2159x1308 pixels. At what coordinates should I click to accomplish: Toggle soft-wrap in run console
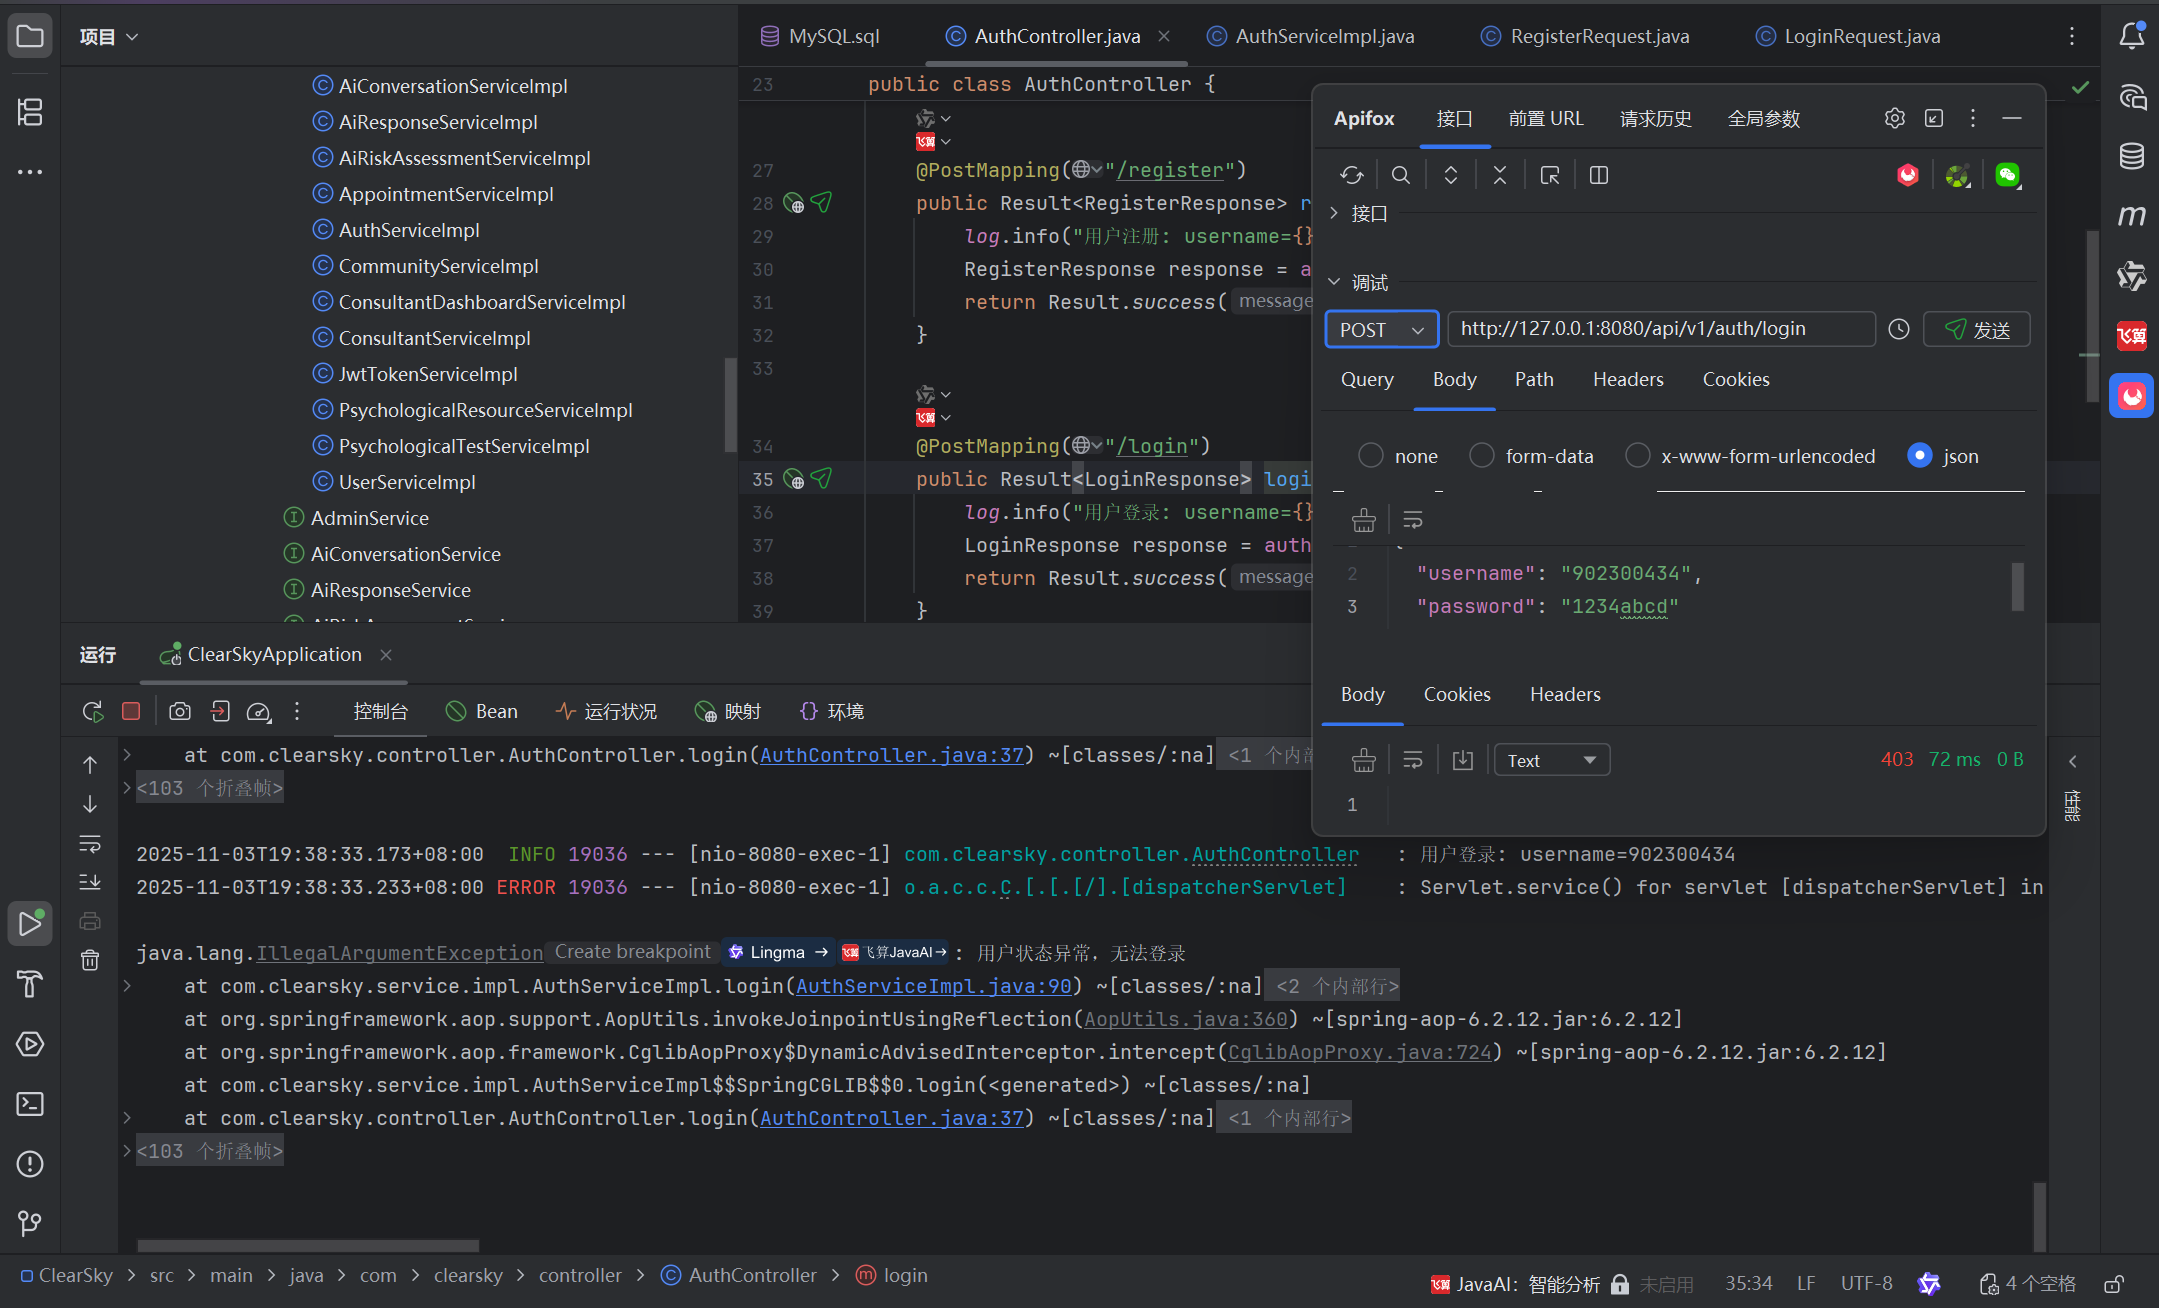[x=90, y=844]
